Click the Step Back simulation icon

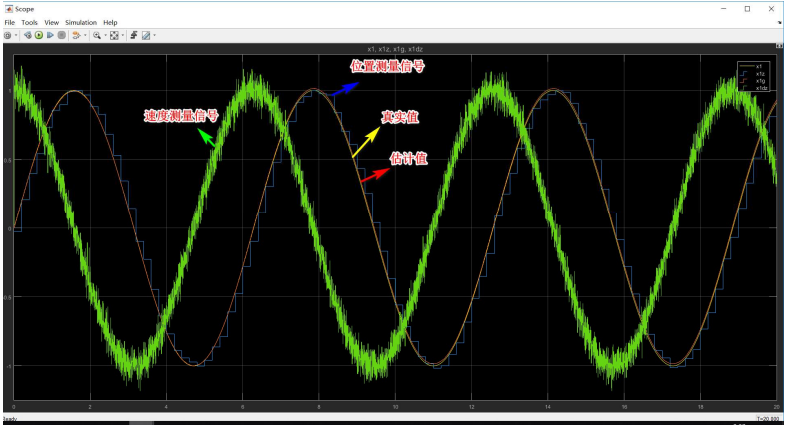27,35
